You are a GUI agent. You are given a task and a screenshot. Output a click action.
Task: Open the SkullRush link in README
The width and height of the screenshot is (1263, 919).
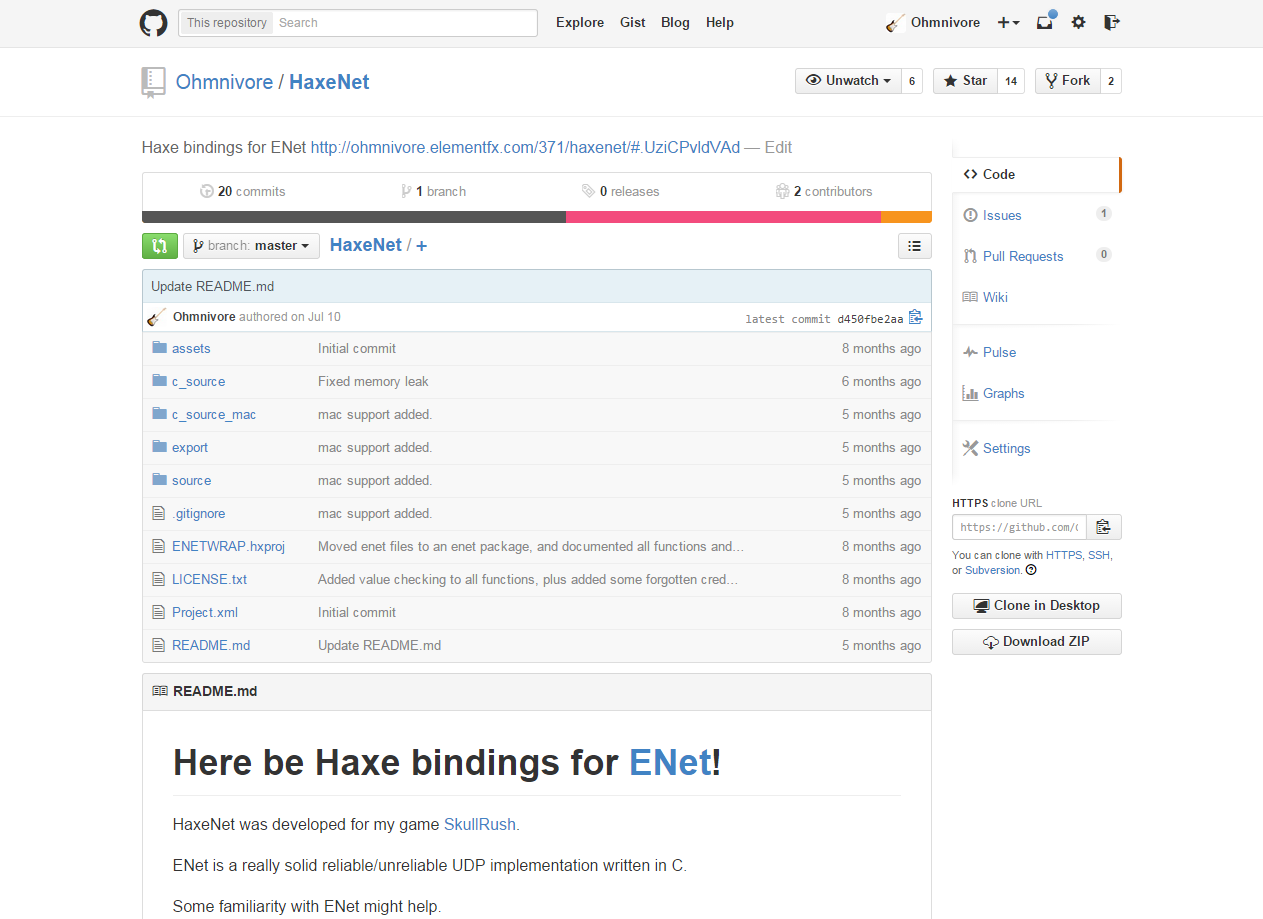click(x=480, y=825)
